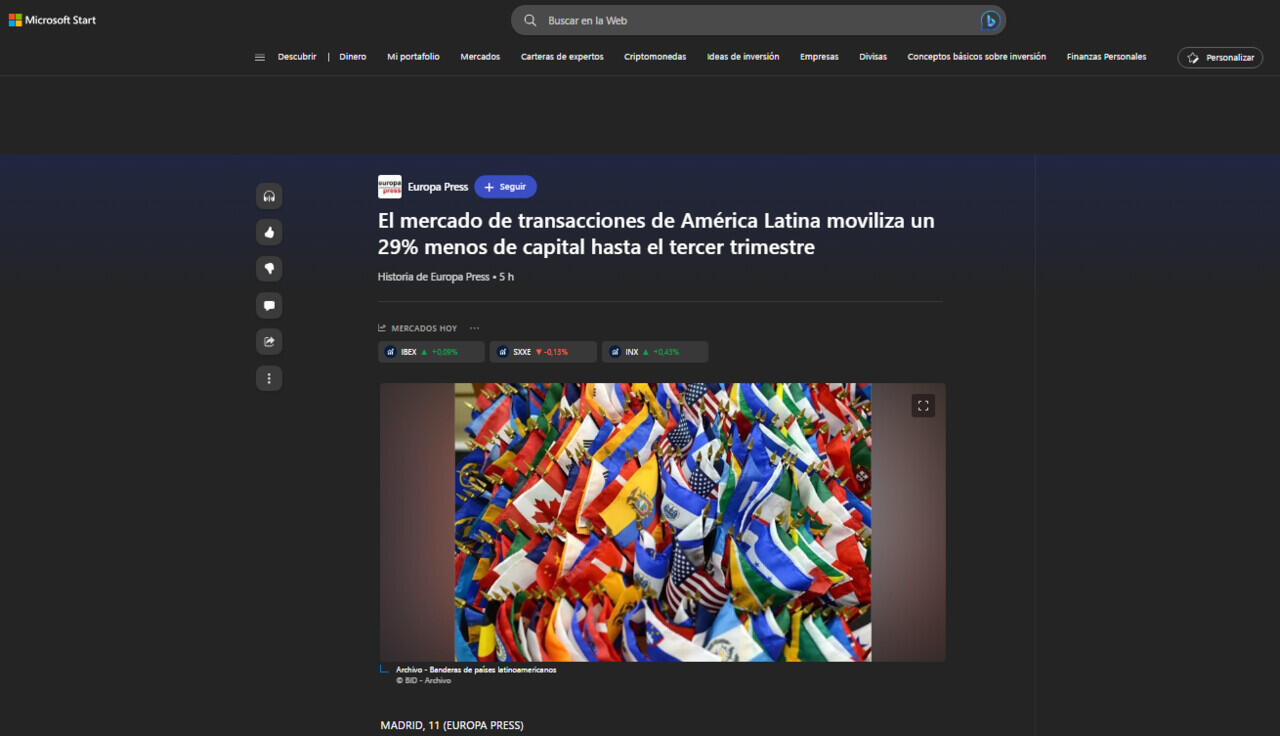Expand the article image to fullscreen
The image size is (1280, 736).
[923, 405]
